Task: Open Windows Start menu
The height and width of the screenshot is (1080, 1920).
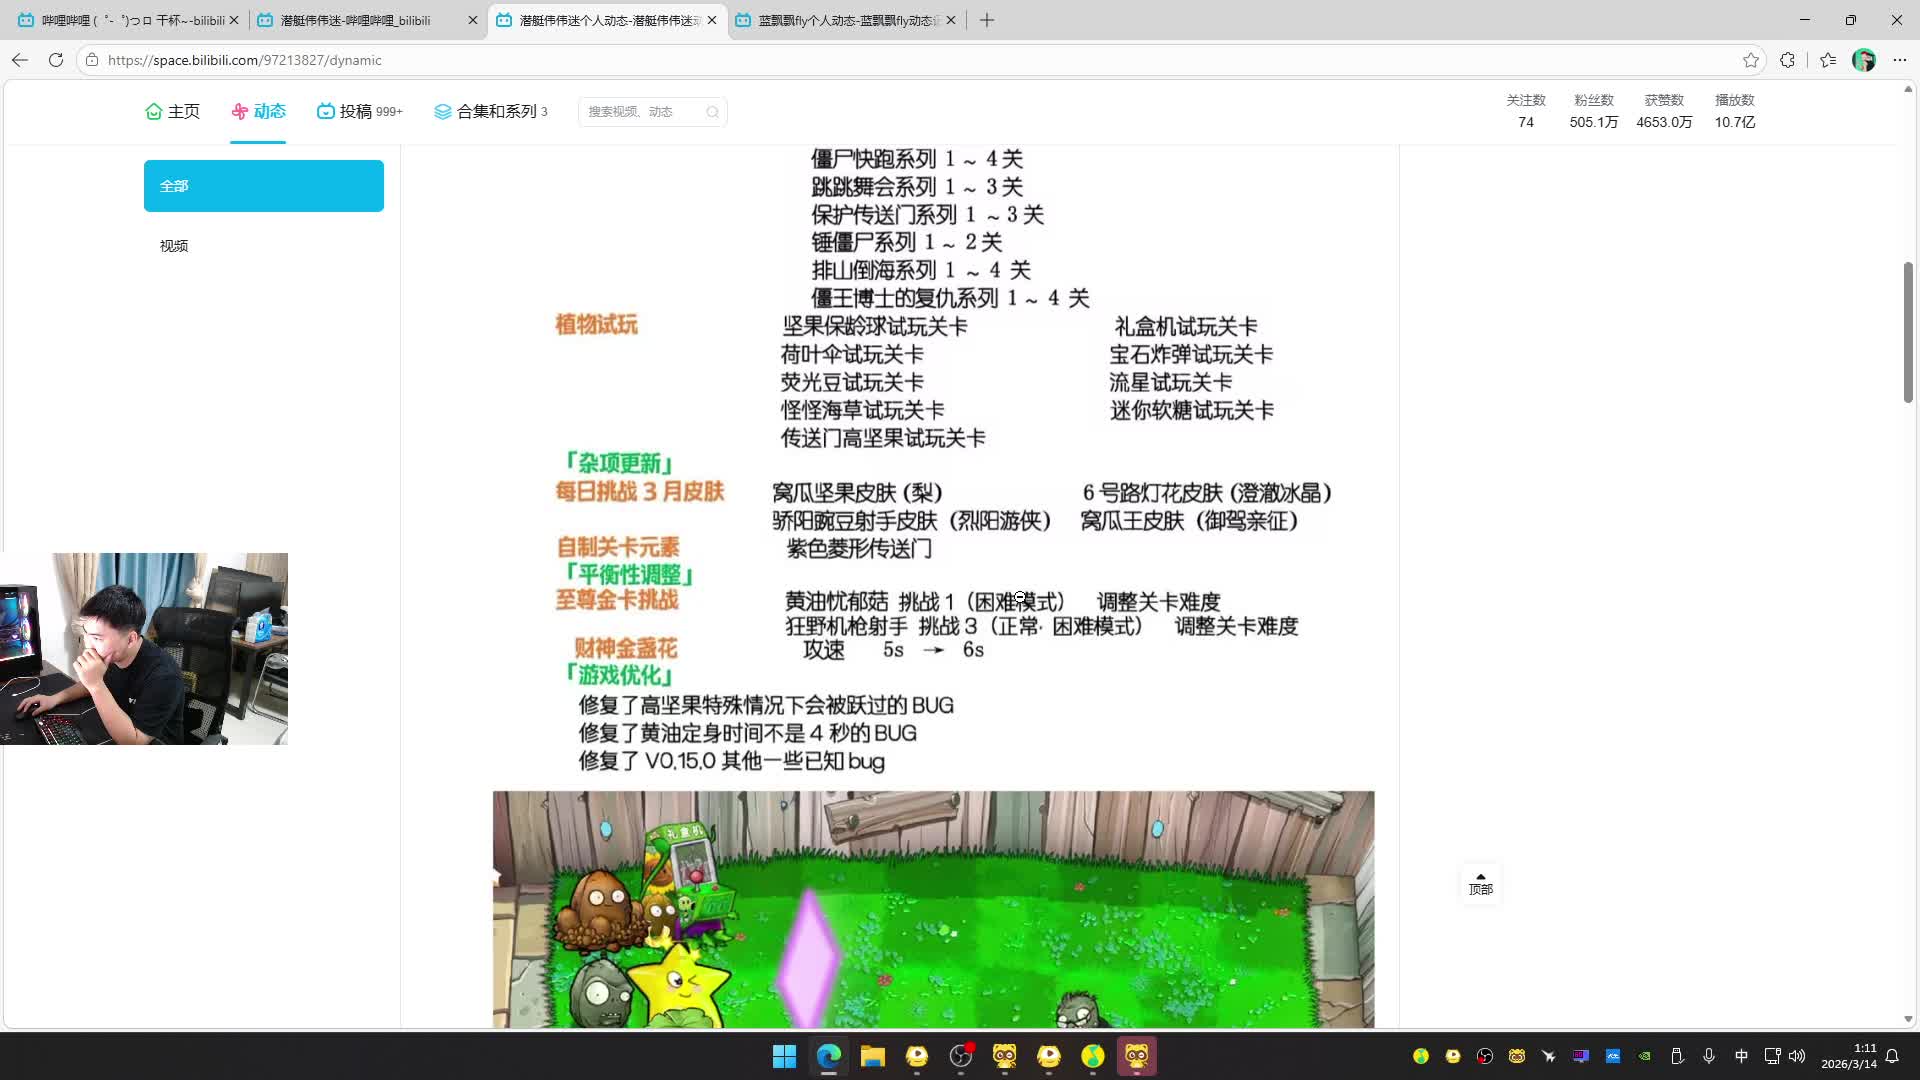Action: pos(784,1056)
